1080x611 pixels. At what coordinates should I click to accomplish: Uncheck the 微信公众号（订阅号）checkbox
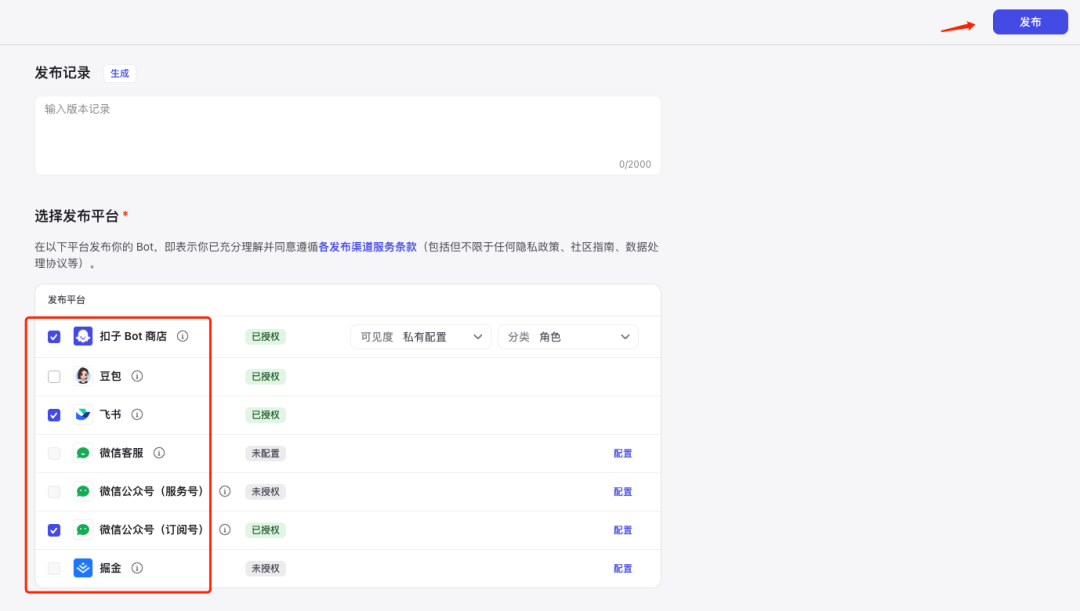tap(54, 530)
